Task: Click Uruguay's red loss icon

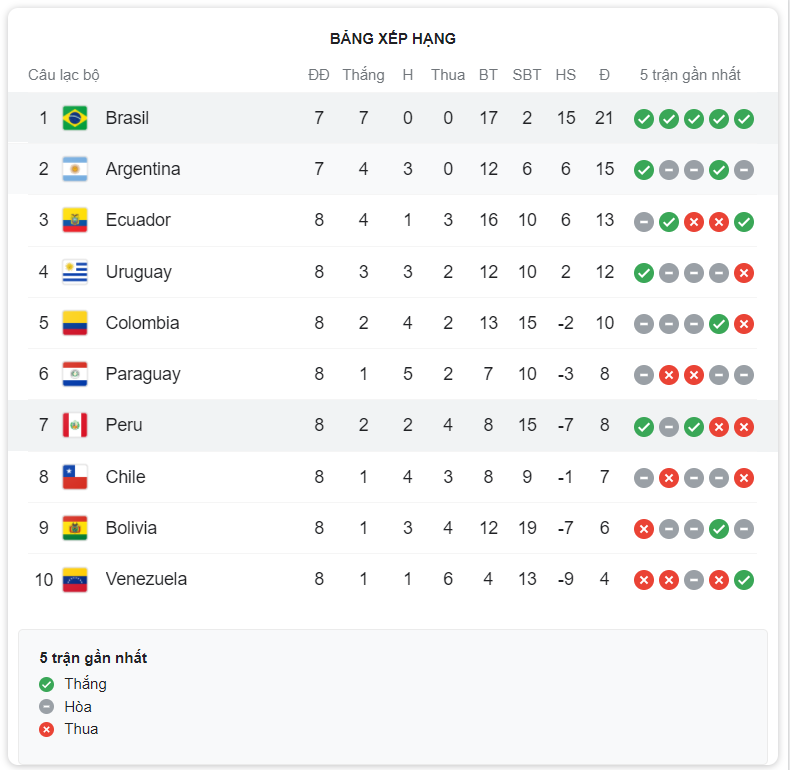Action: (x=744, y=273)
